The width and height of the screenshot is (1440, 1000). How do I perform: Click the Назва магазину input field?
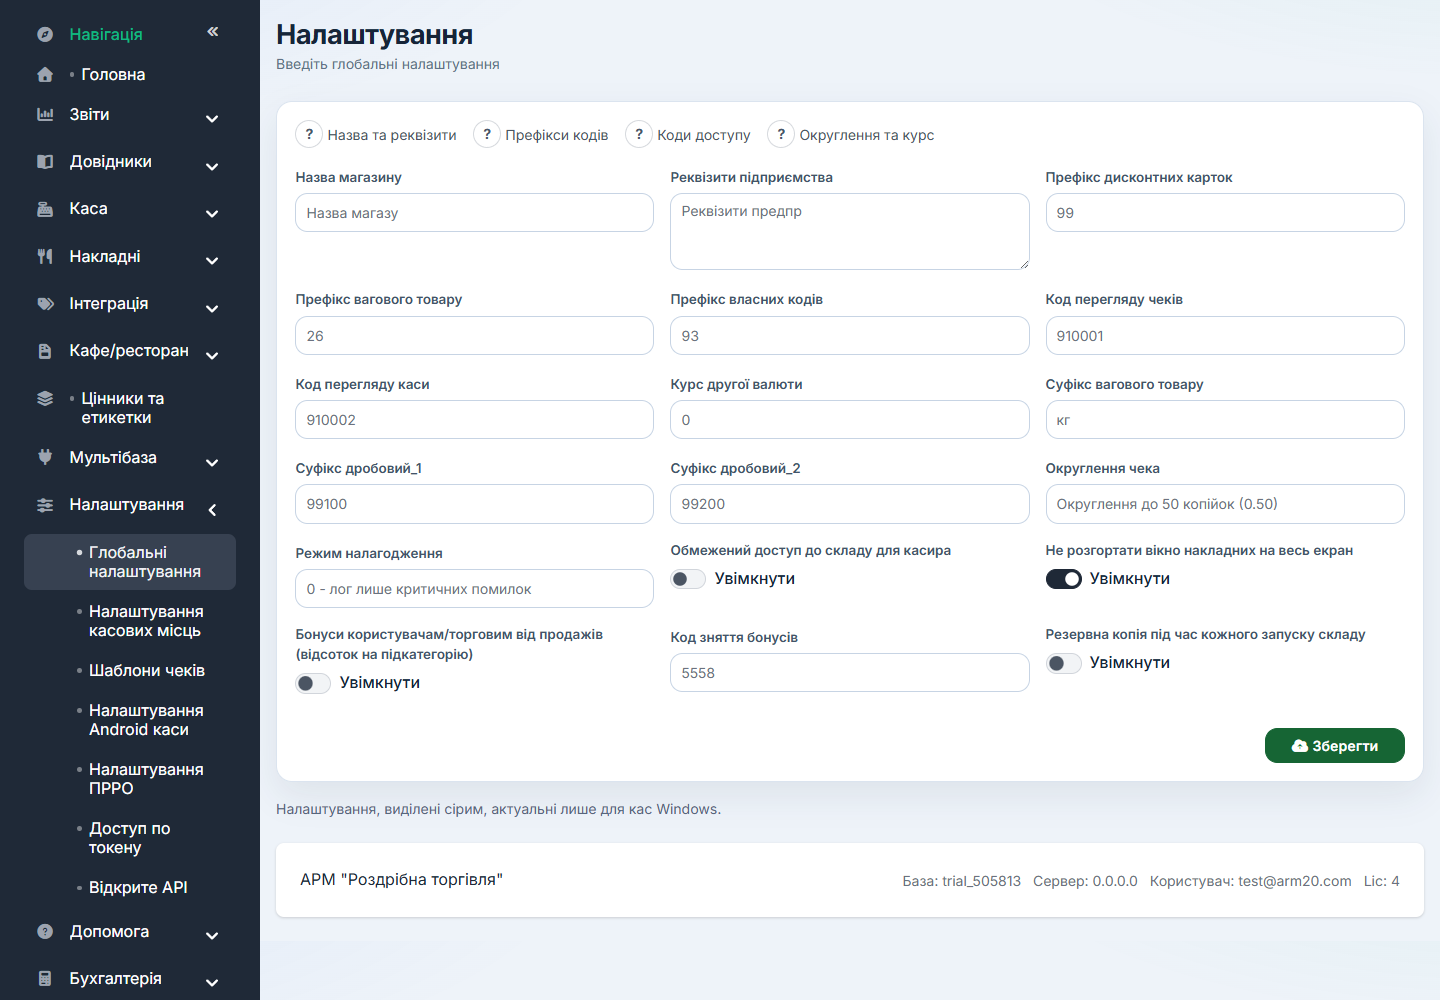point(474,213)
